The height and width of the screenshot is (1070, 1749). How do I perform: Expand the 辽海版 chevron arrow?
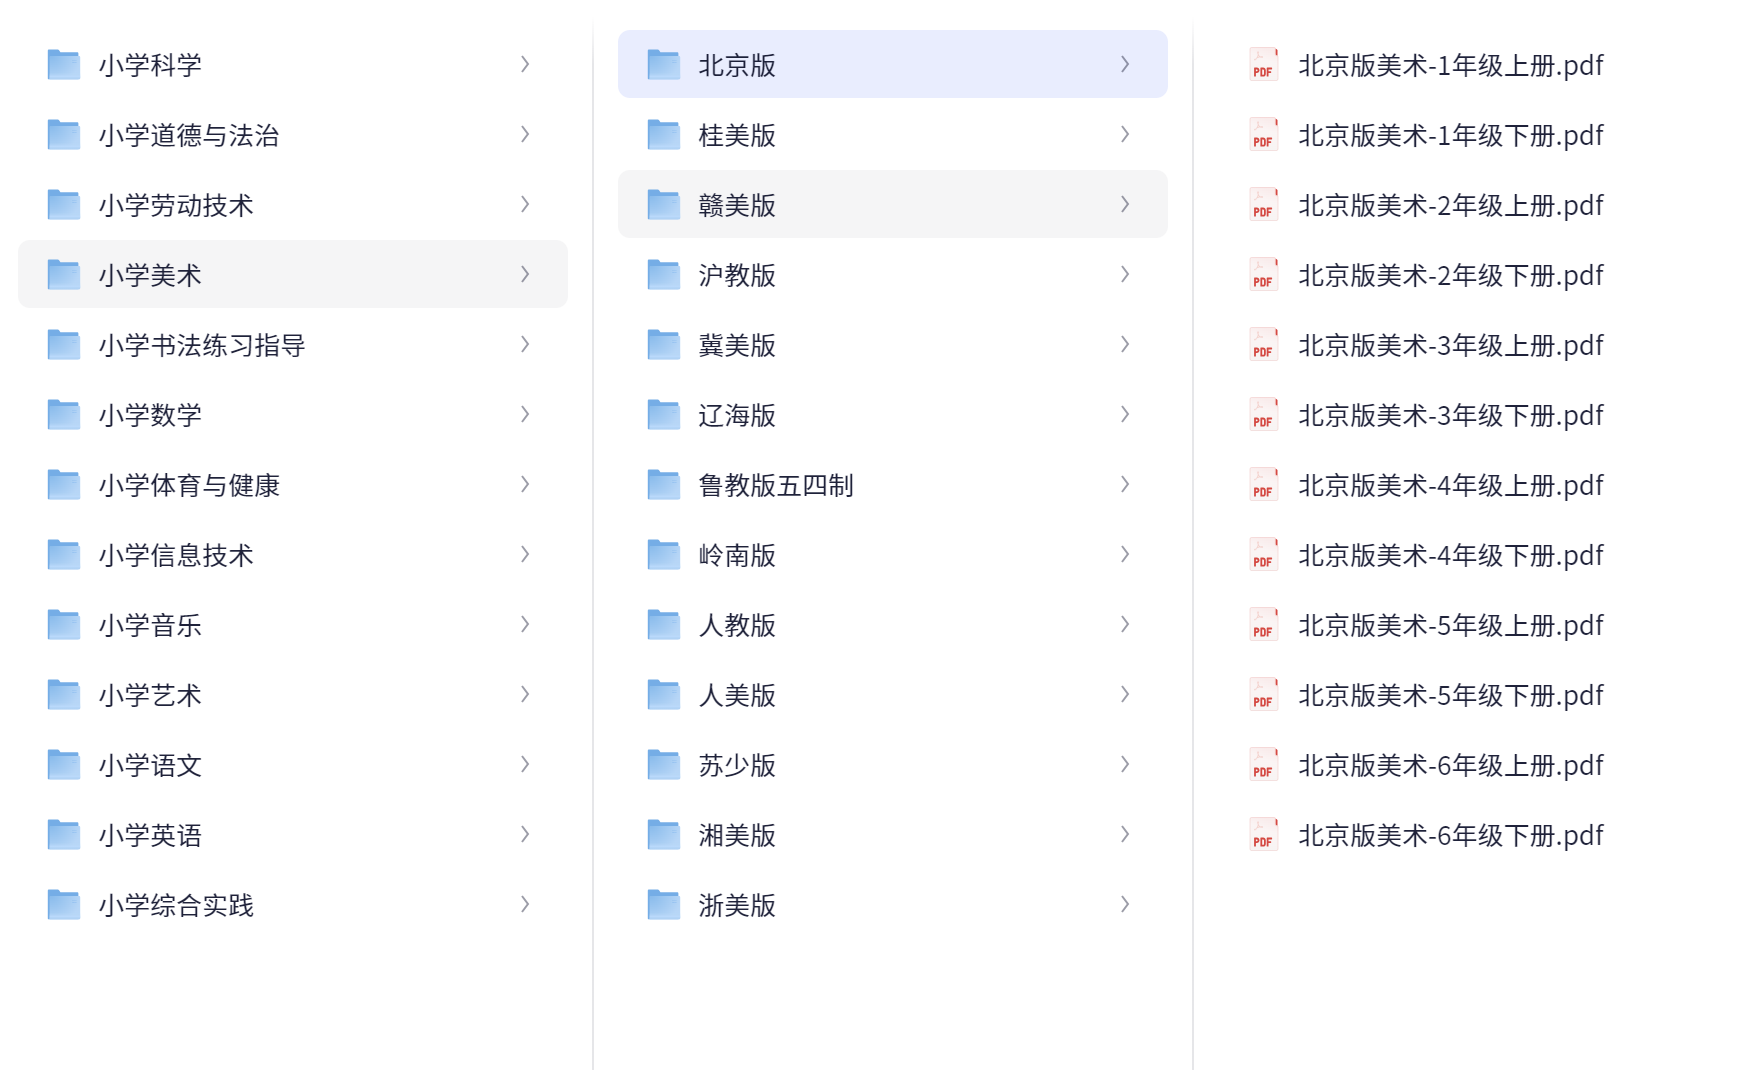[x=1125, y=414]
